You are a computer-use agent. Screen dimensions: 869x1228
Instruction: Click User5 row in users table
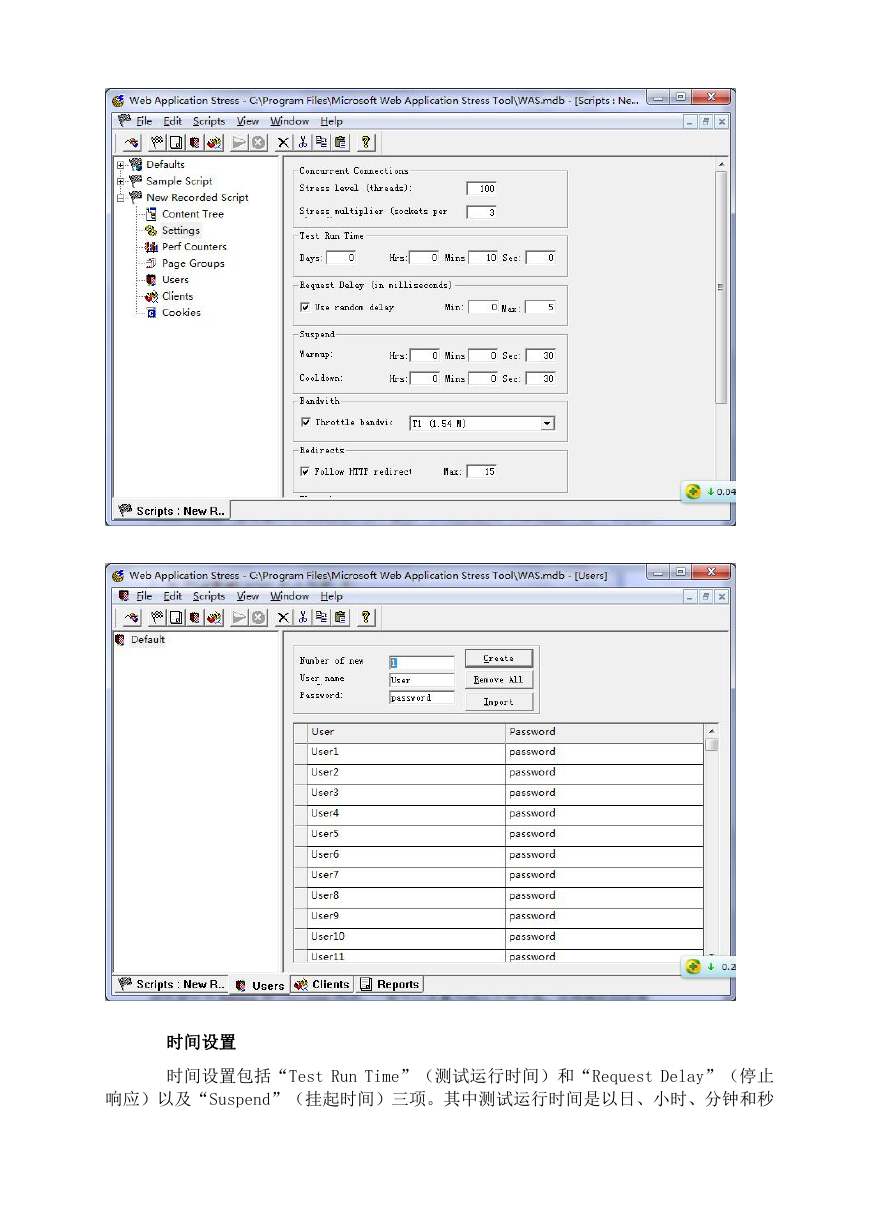(x=498, y=834)
